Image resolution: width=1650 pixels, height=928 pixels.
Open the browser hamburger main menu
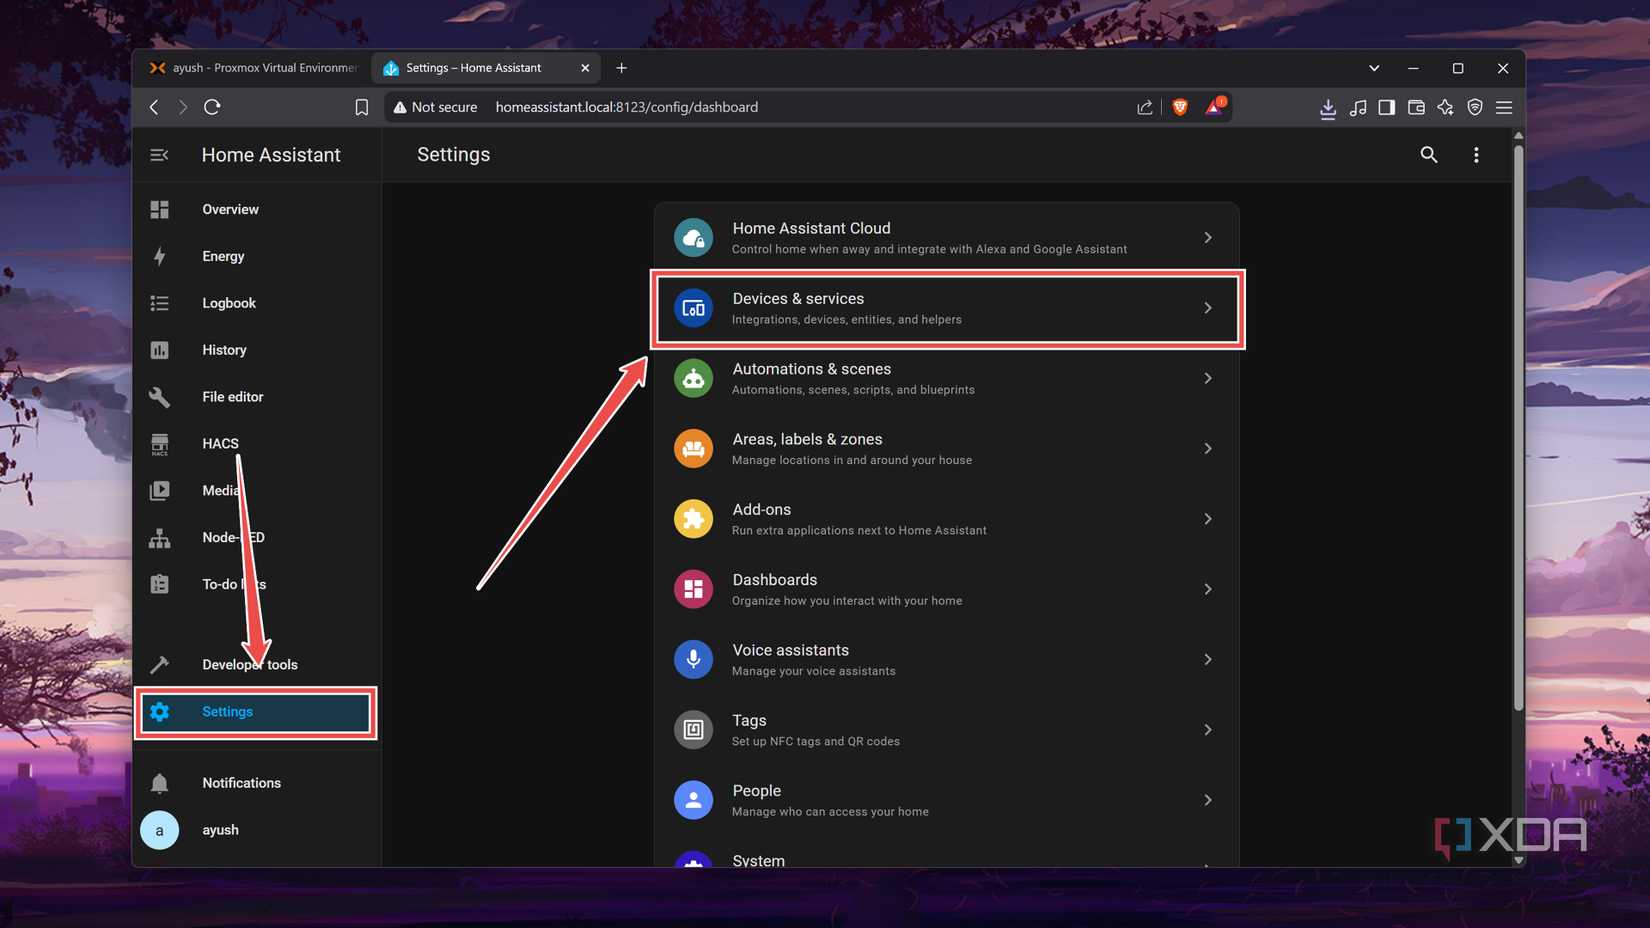point(1504,107)
